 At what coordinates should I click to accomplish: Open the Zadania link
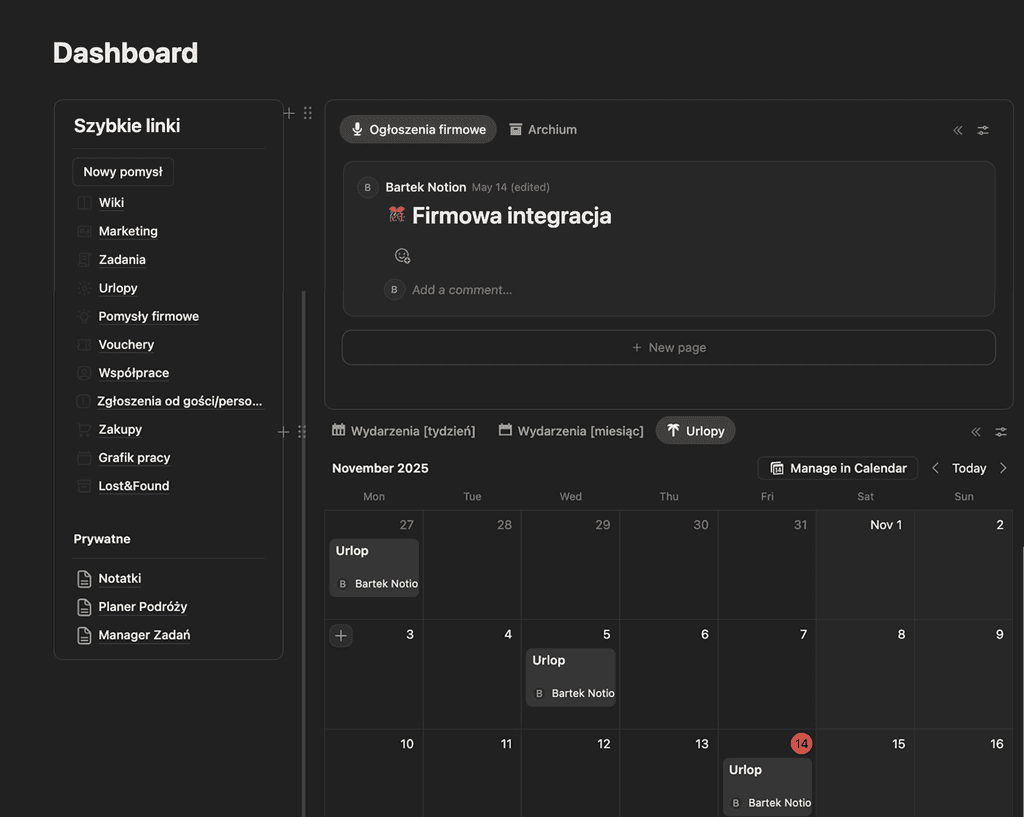coord(122,259)
